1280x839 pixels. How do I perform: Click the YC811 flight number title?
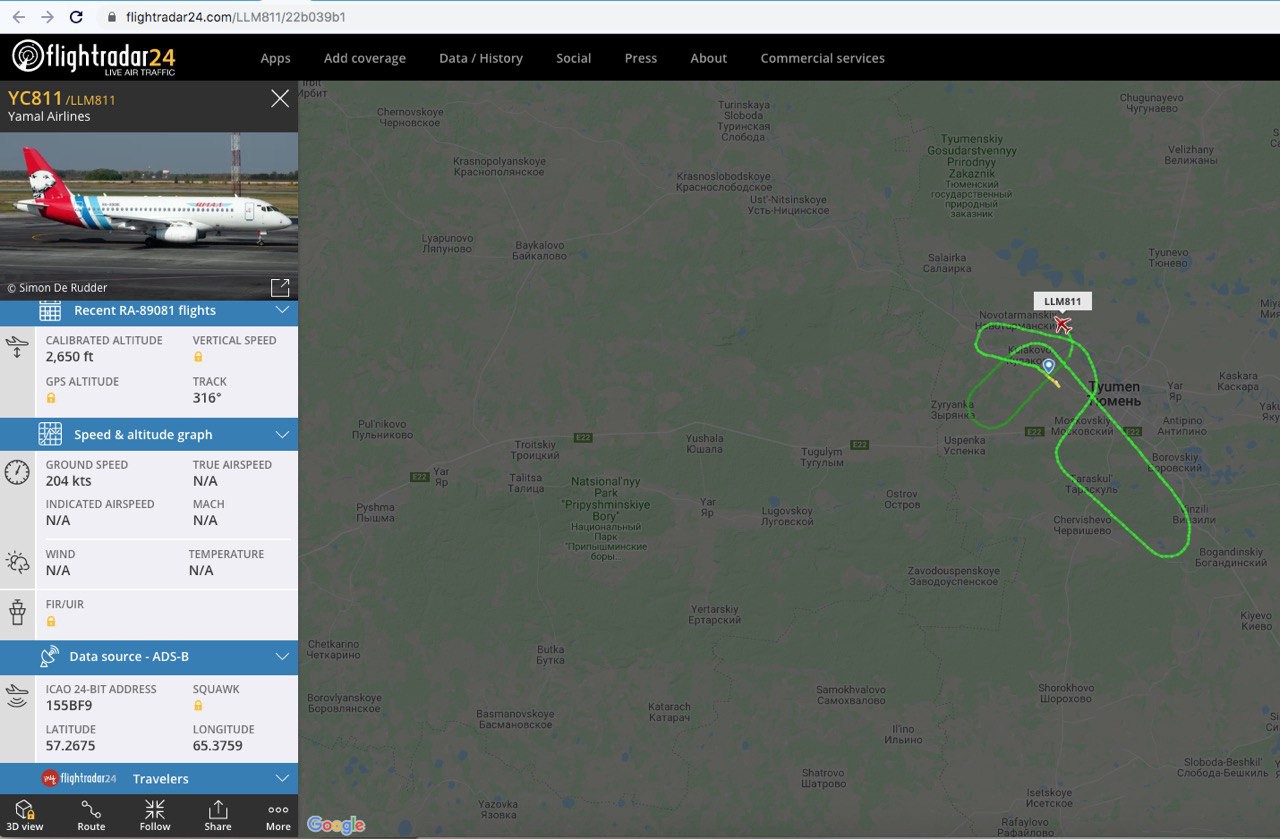coord(36,98)
